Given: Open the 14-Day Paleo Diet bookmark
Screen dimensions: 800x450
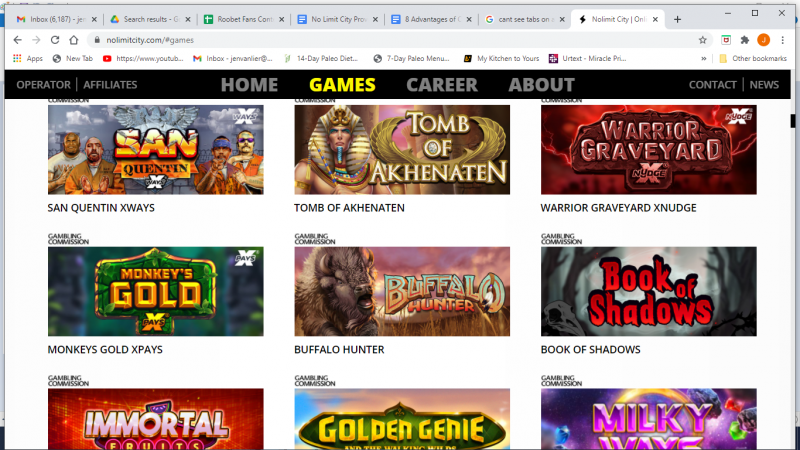Looking at the screenshot, I should (x=321, y=59).
